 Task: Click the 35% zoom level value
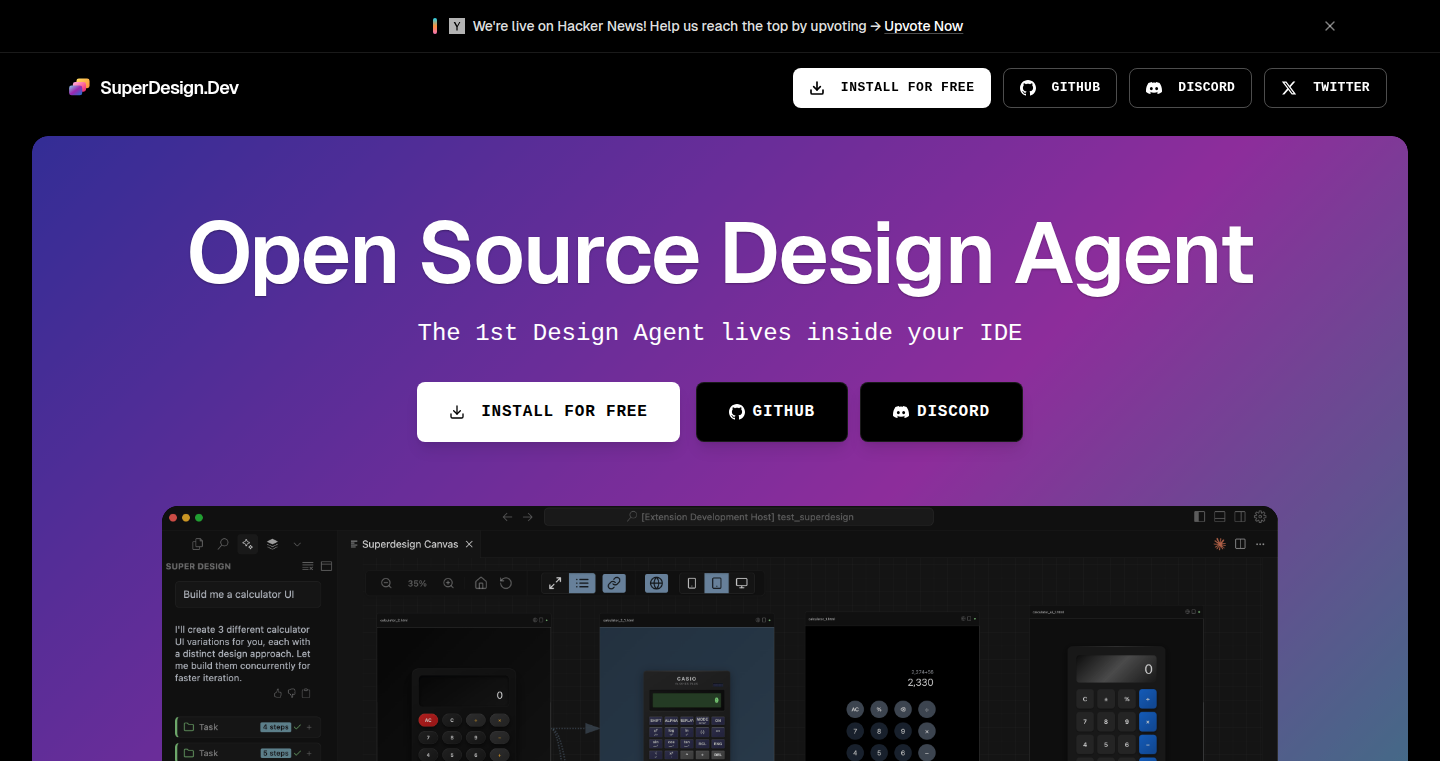(417, 583)
